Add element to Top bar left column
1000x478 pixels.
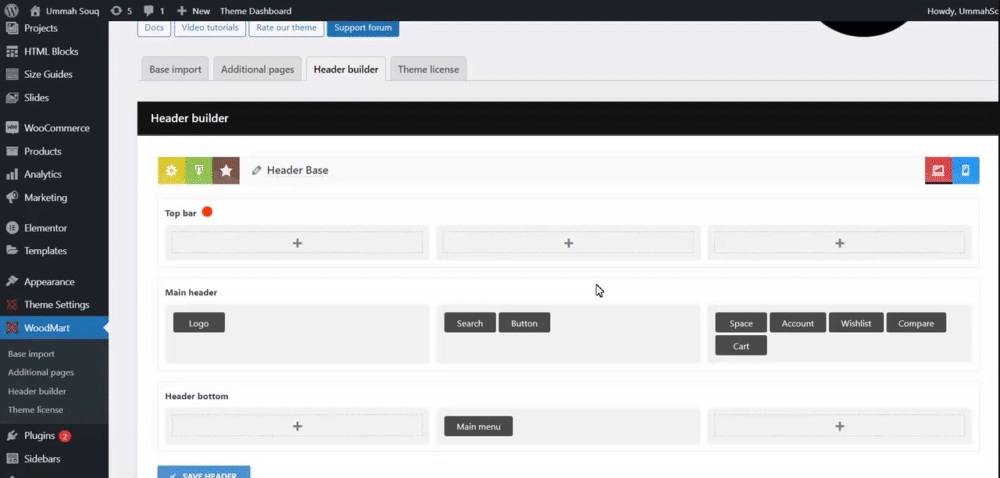pos(297,243)
